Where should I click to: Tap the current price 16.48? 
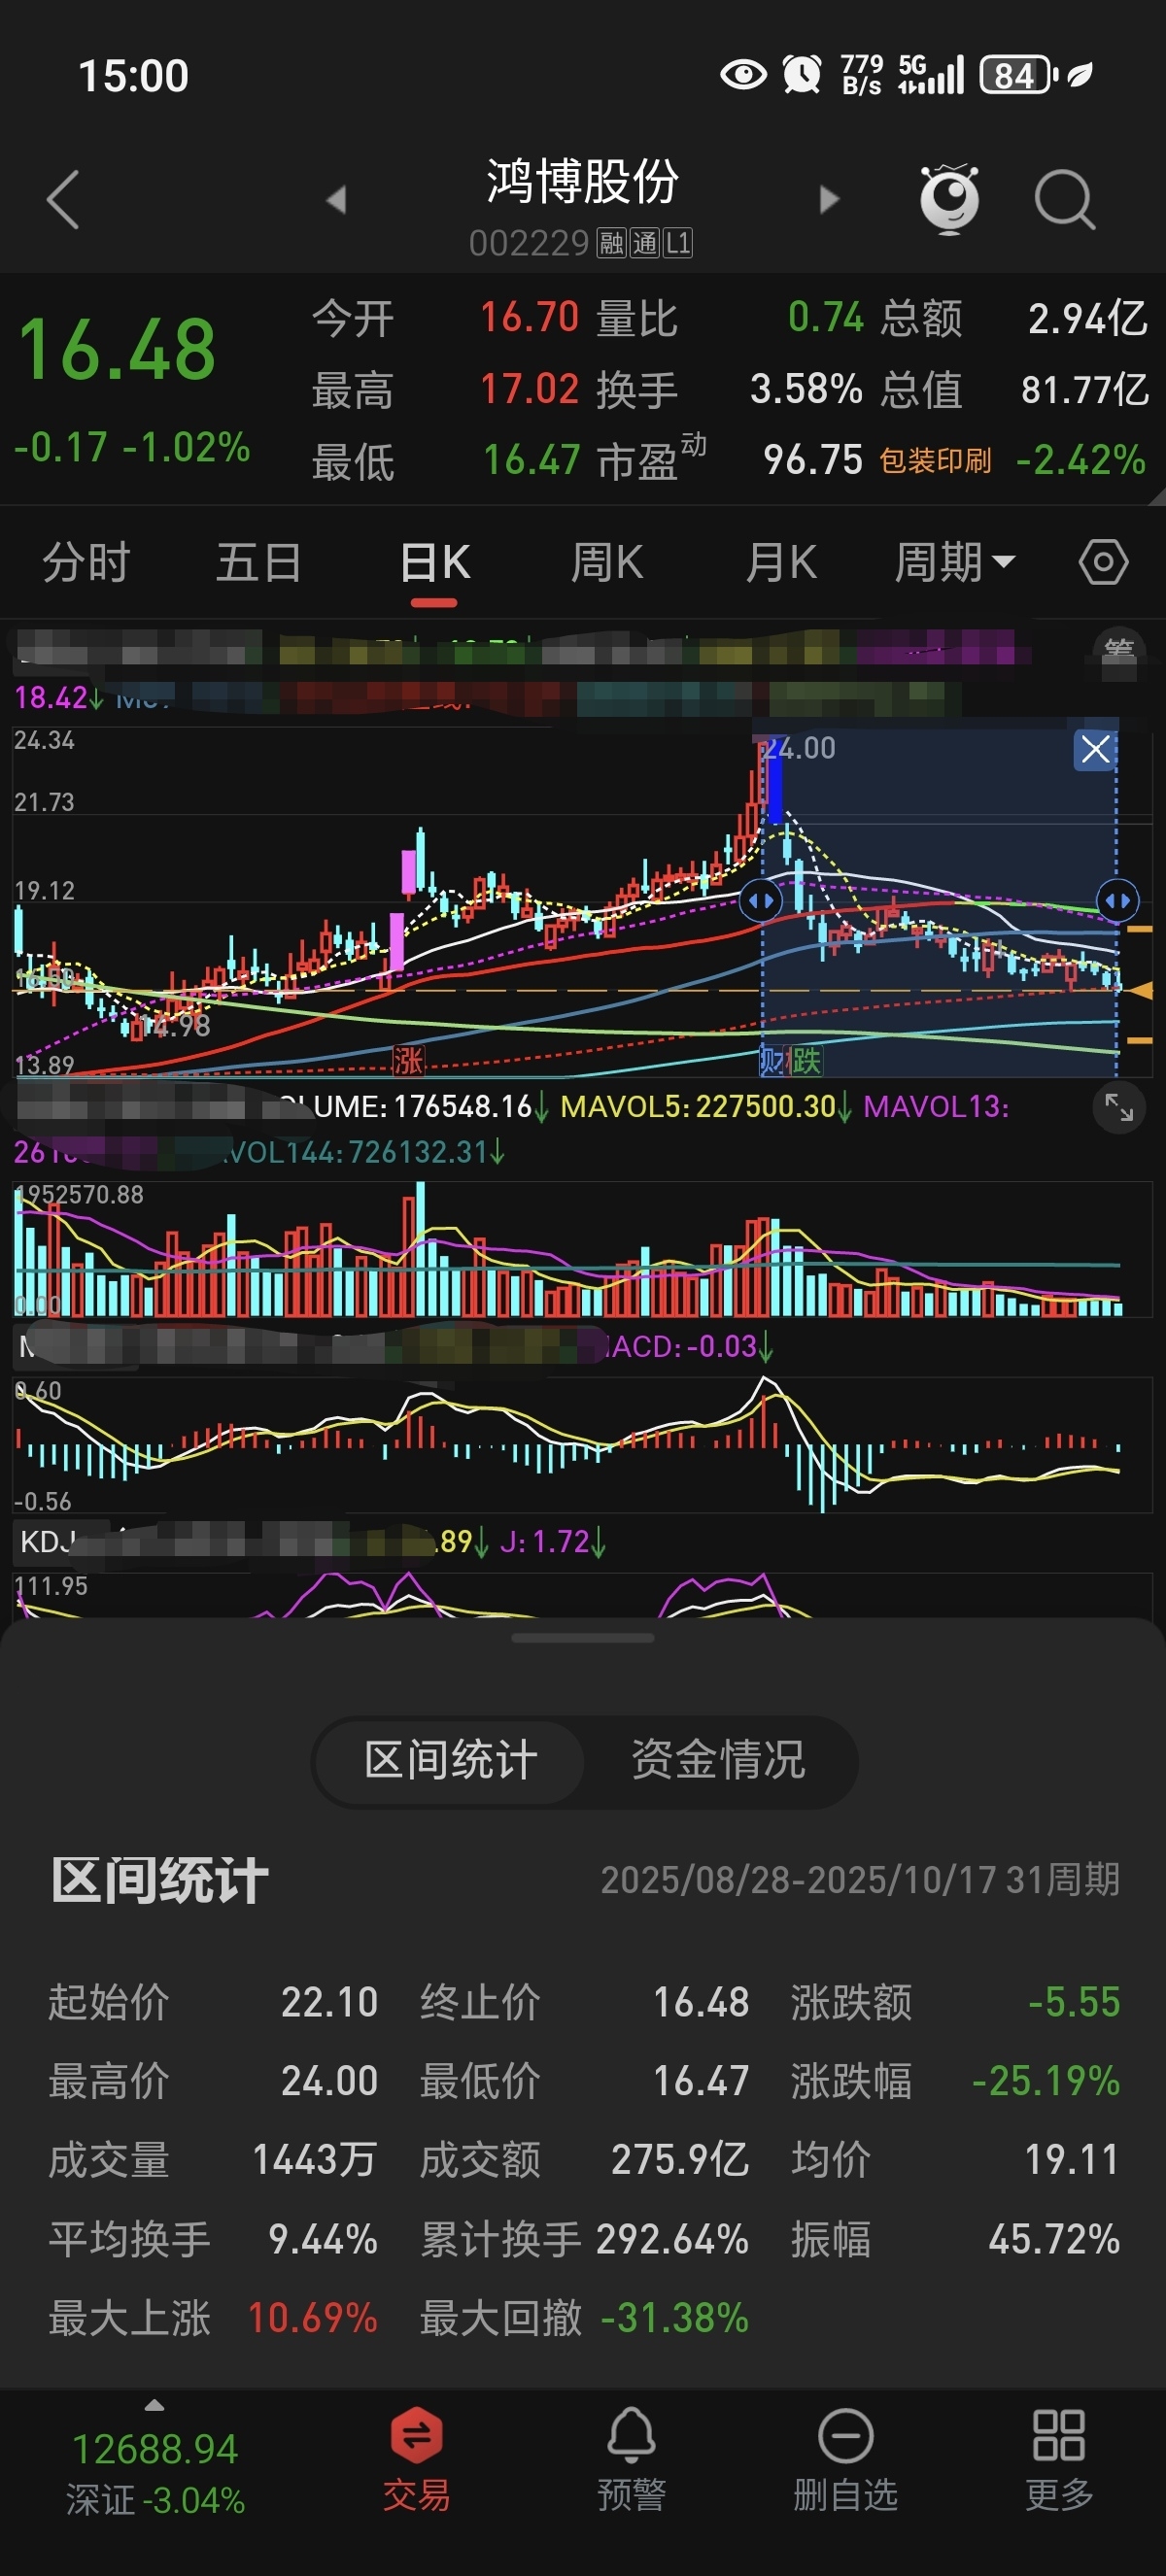[117, 349]
